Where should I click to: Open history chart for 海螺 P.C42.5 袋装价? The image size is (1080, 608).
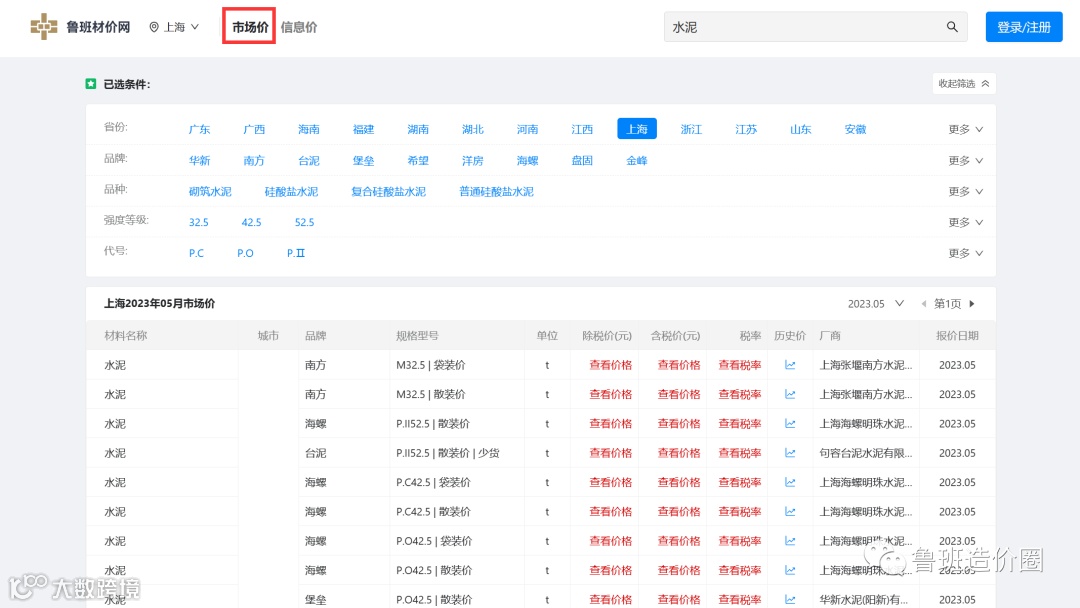(790, 482)
